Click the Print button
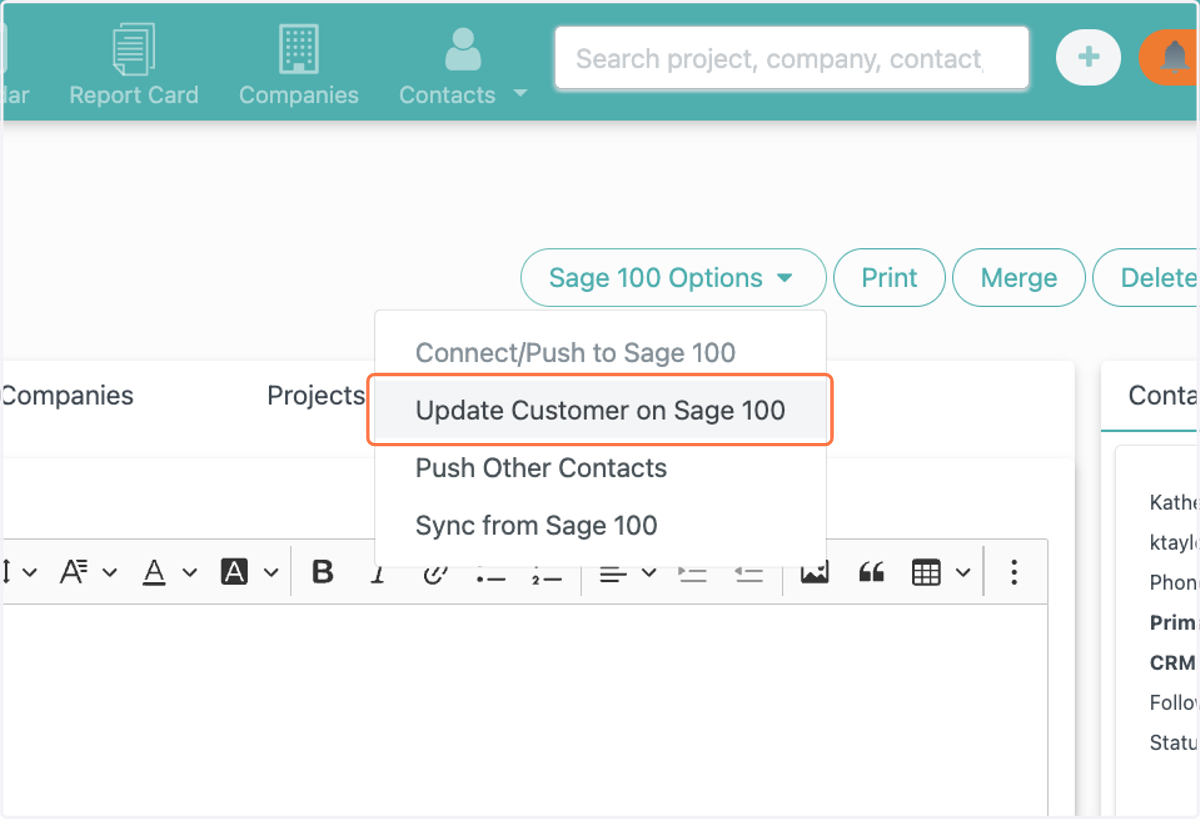The height and width of the screenshot is (819, 1200). (x=889, y=278)
